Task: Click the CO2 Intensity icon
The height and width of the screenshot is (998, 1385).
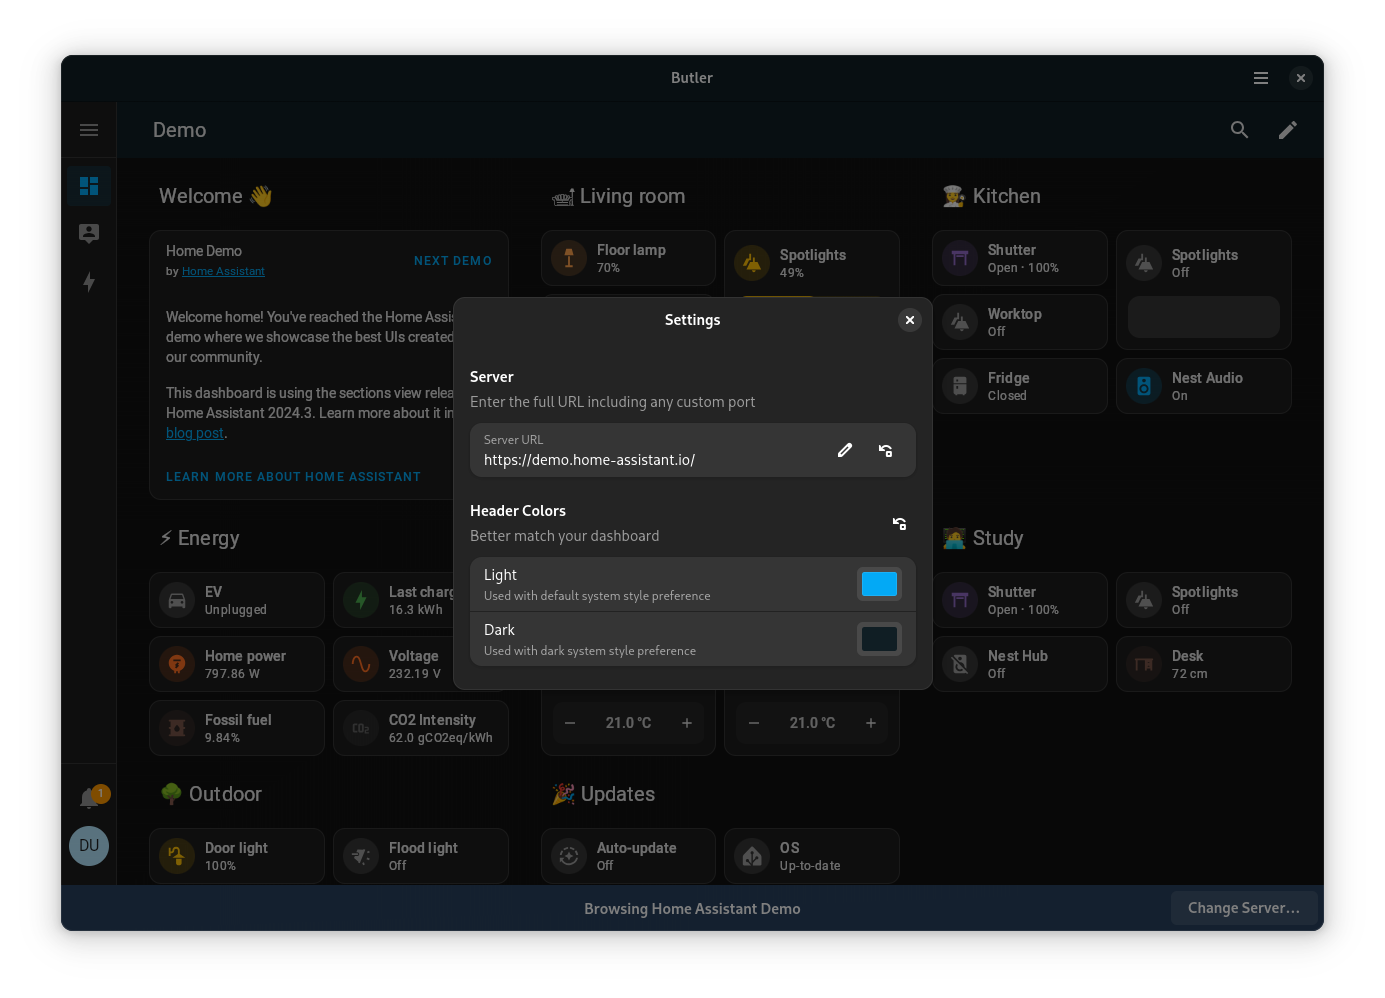Action: click(361, 728)
